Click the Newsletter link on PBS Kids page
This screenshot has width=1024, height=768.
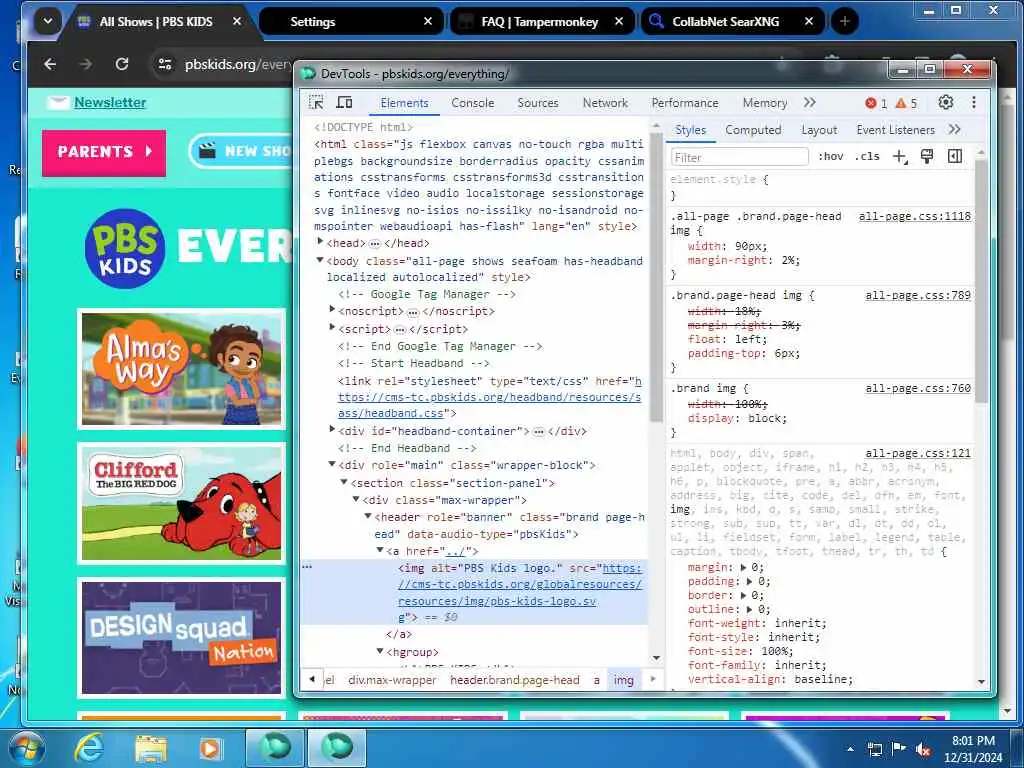(110, 103)
